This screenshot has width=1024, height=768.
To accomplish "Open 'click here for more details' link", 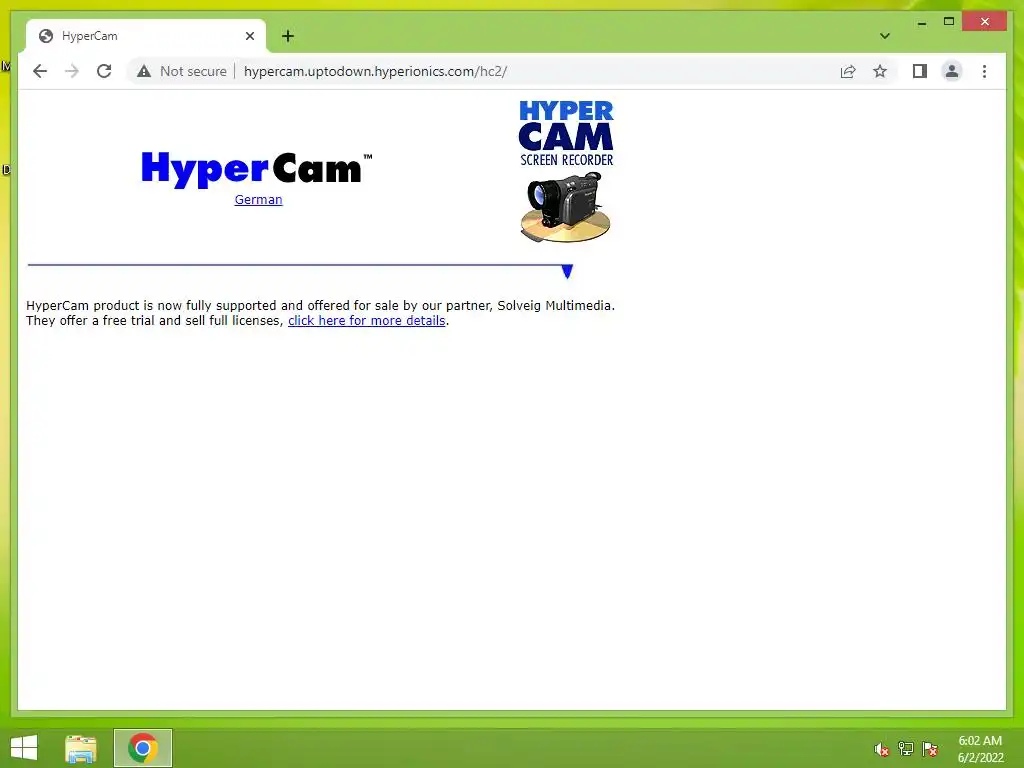I will tap(366, 321).
